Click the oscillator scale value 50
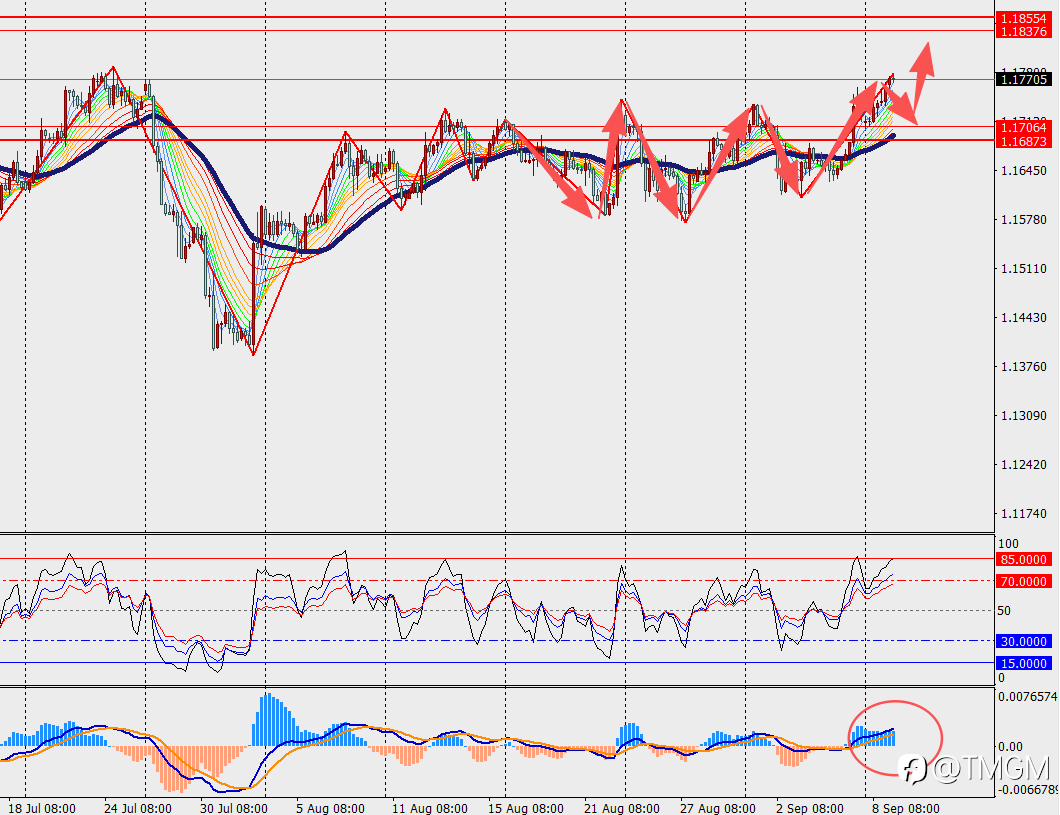 click(1005, 611)
